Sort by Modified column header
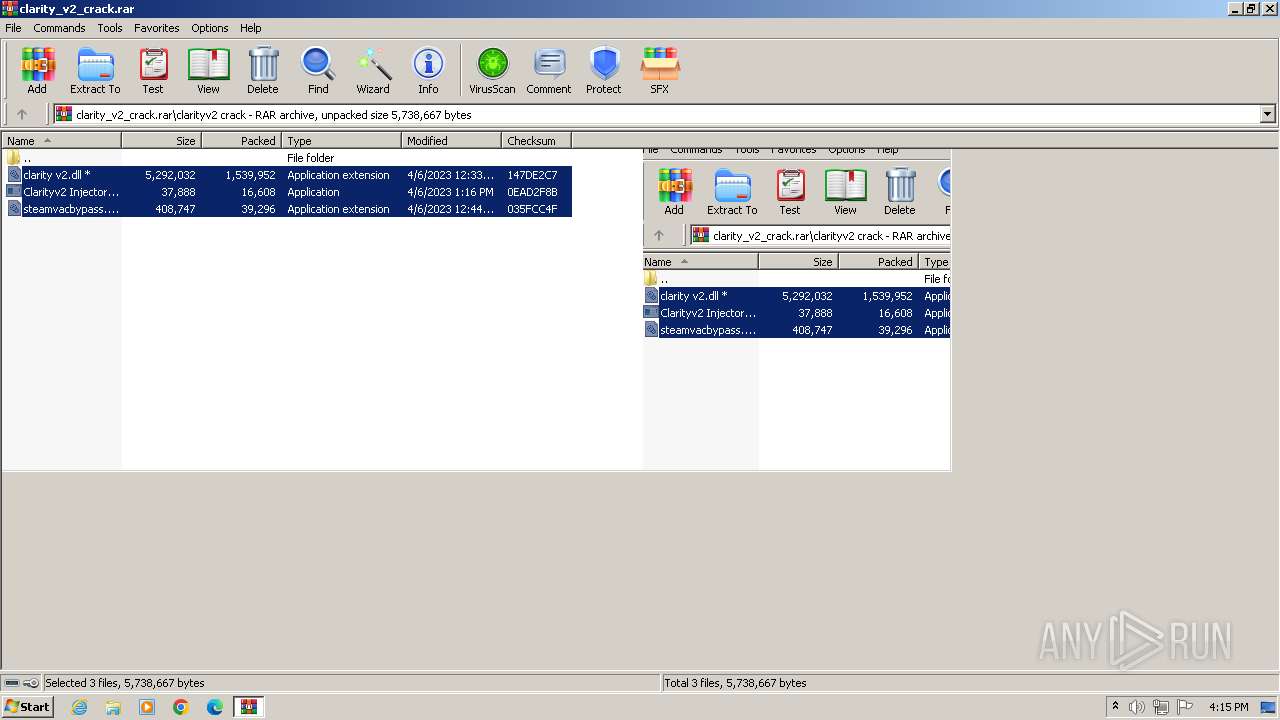Screen dimensions: 1280x720 (x=451, y=141)
